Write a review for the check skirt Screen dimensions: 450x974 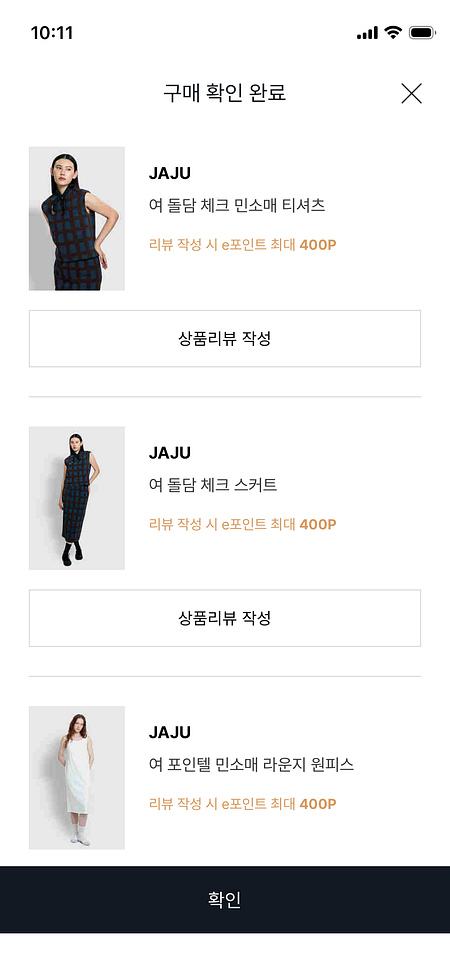[225, 618]
